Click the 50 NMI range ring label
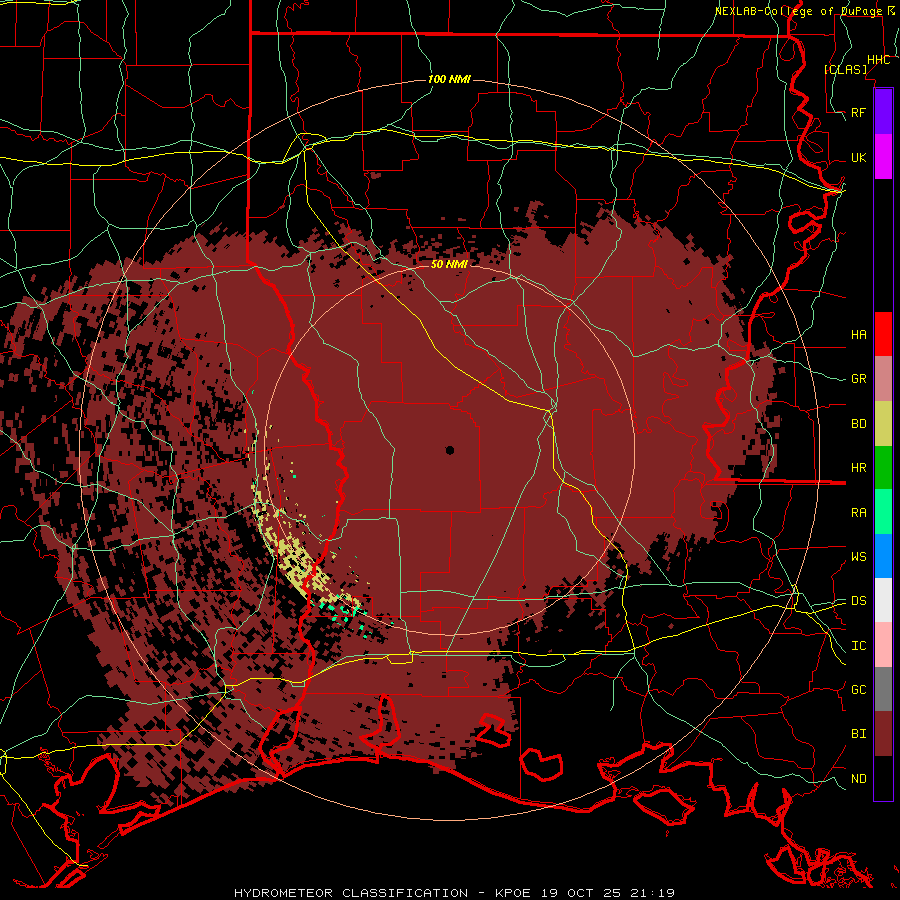 tap(449, 264)
